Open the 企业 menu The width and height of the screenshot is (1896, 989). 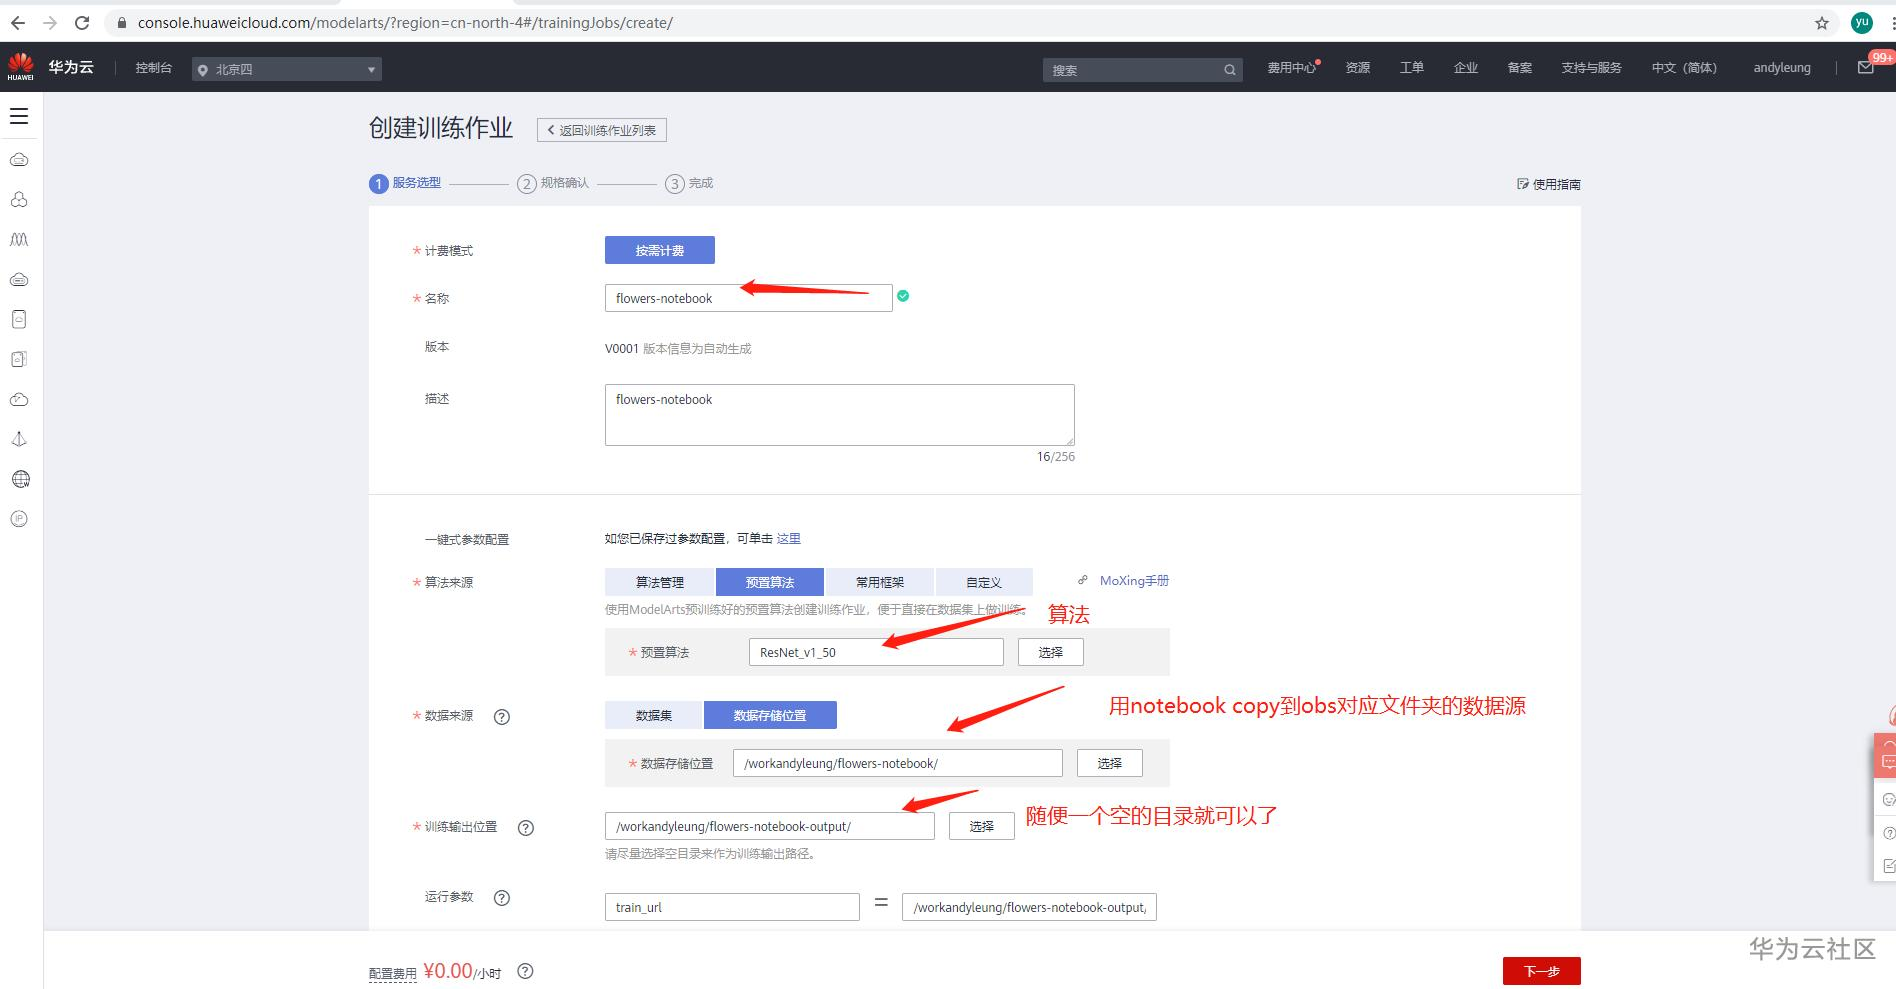coord(1466,68)
